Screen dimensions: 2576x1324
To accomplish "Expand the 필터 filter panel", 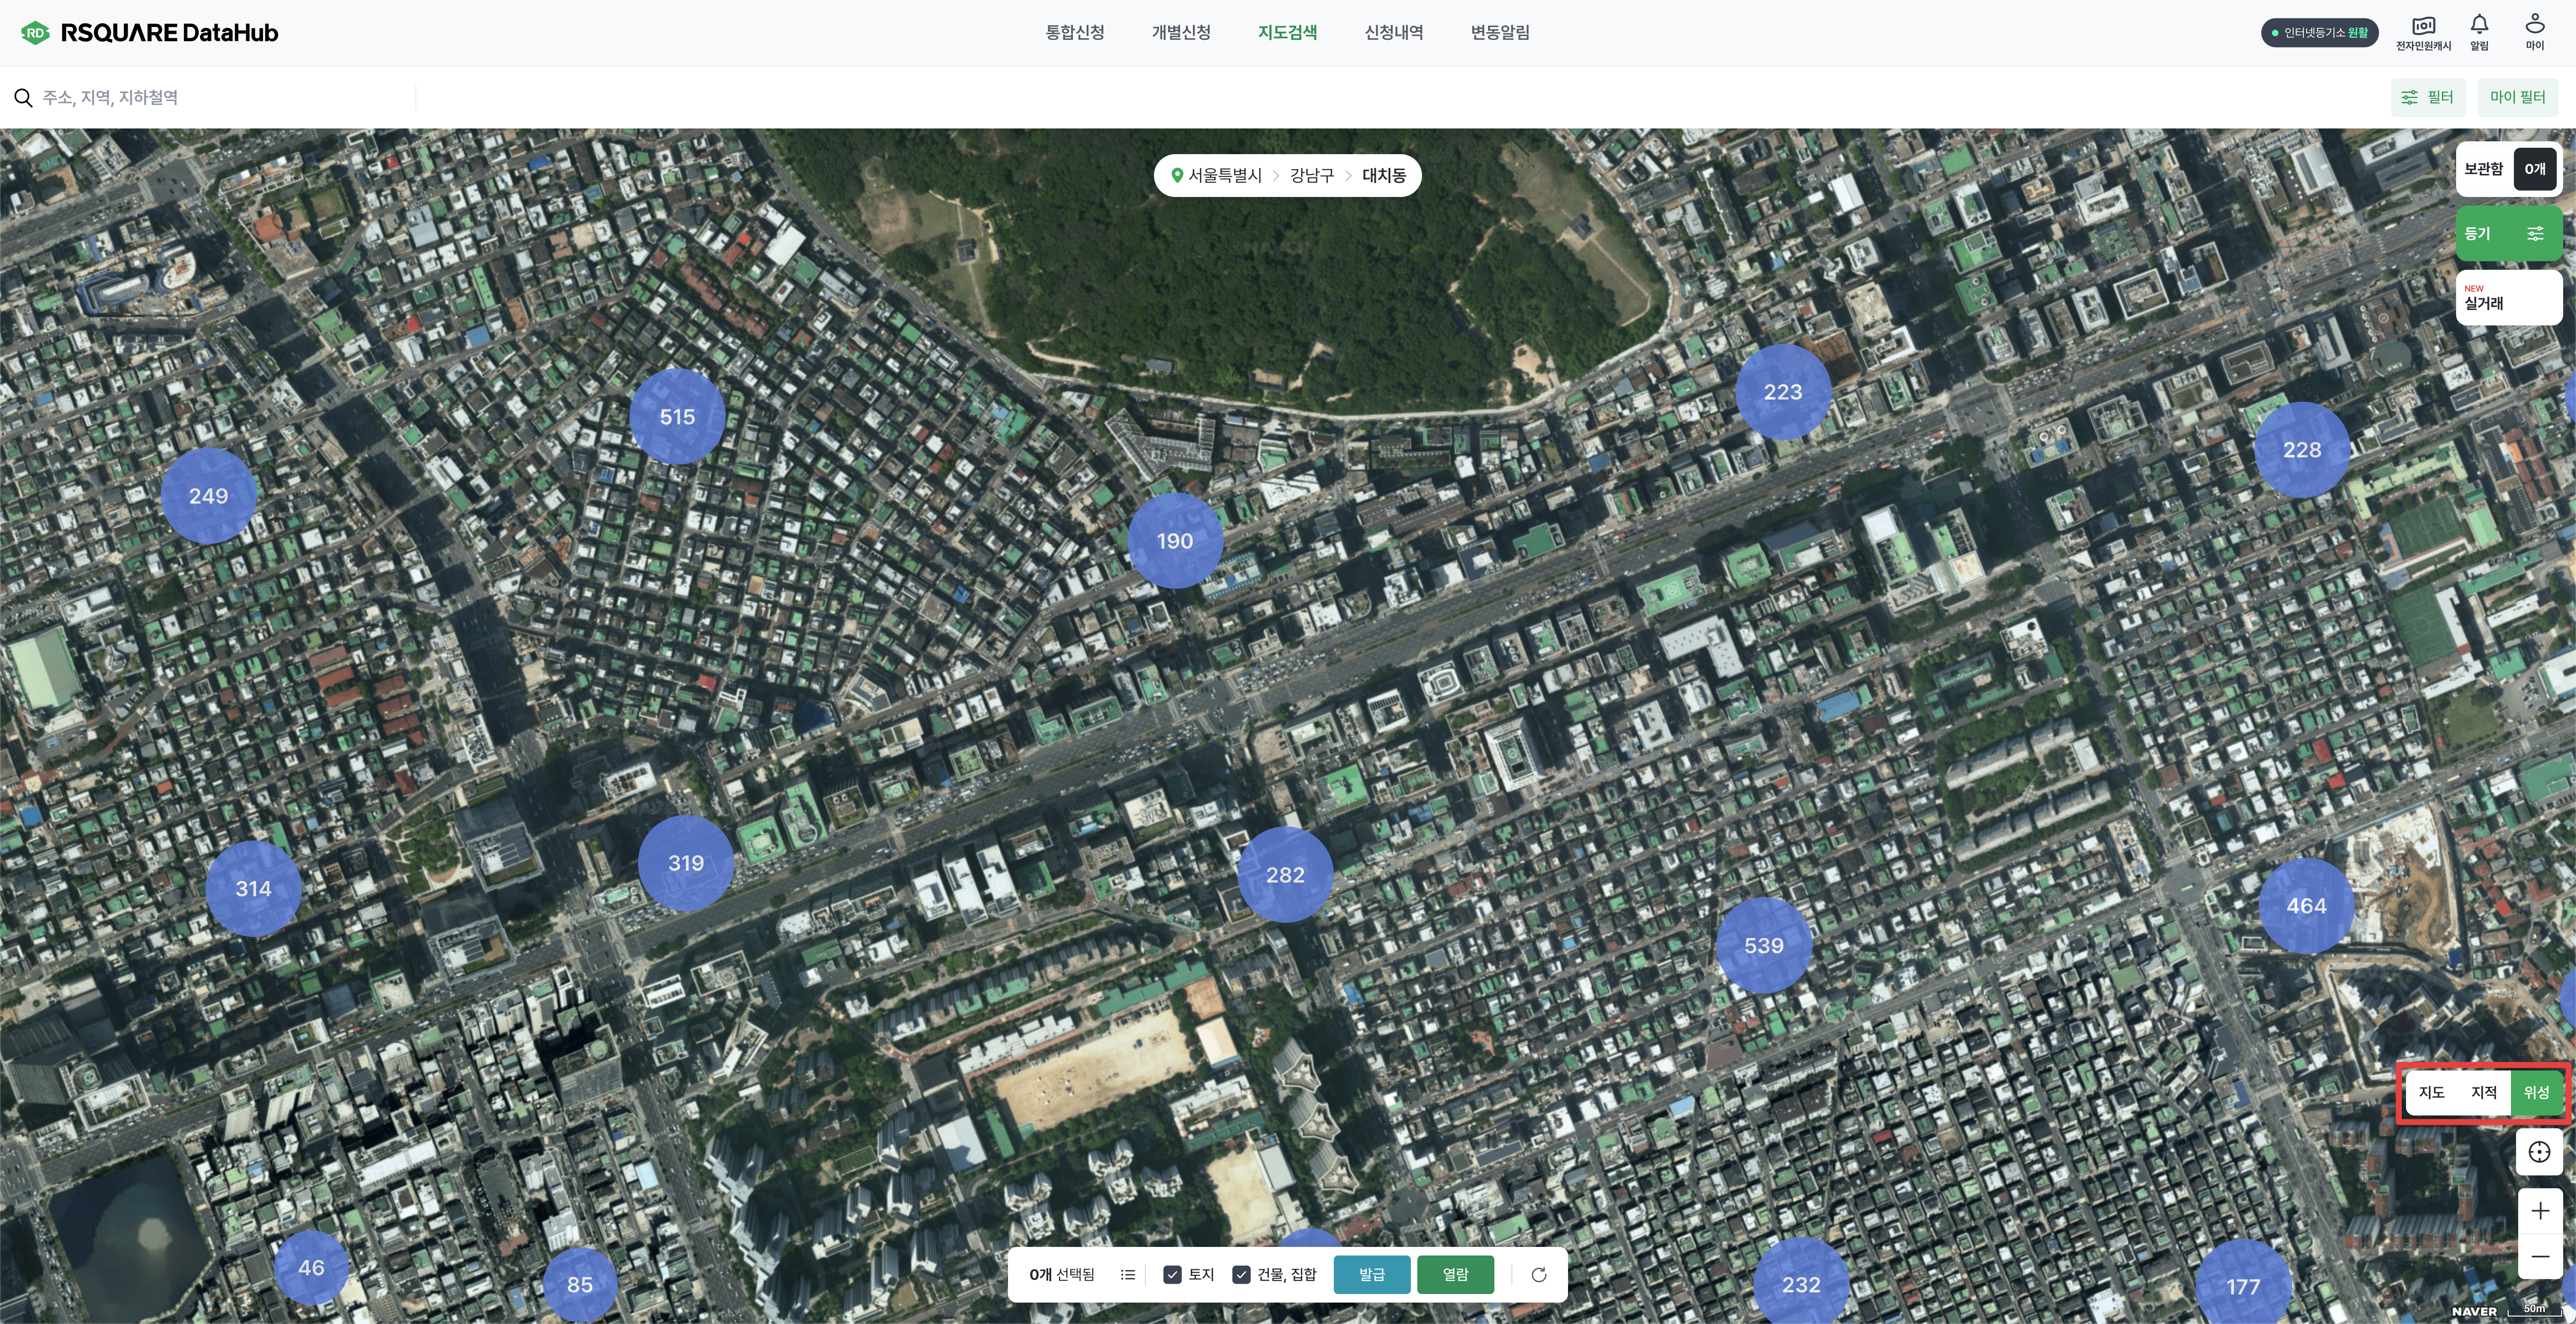I will click(2428, 97).
